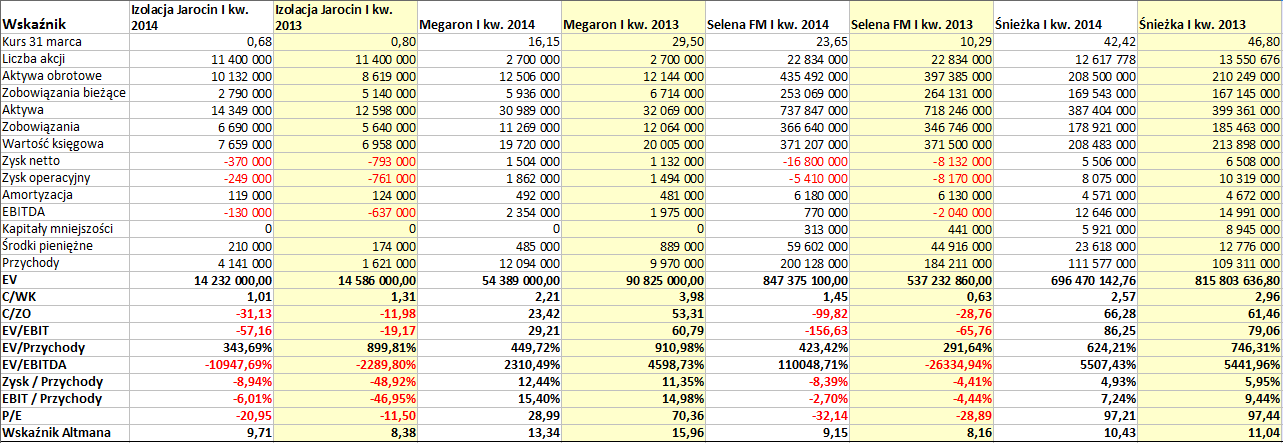The width and height of the screenshot is (1283, 443).
Task: Select cell with value 4 141 000
Action: pyautogui.click(x=200, y=263)
